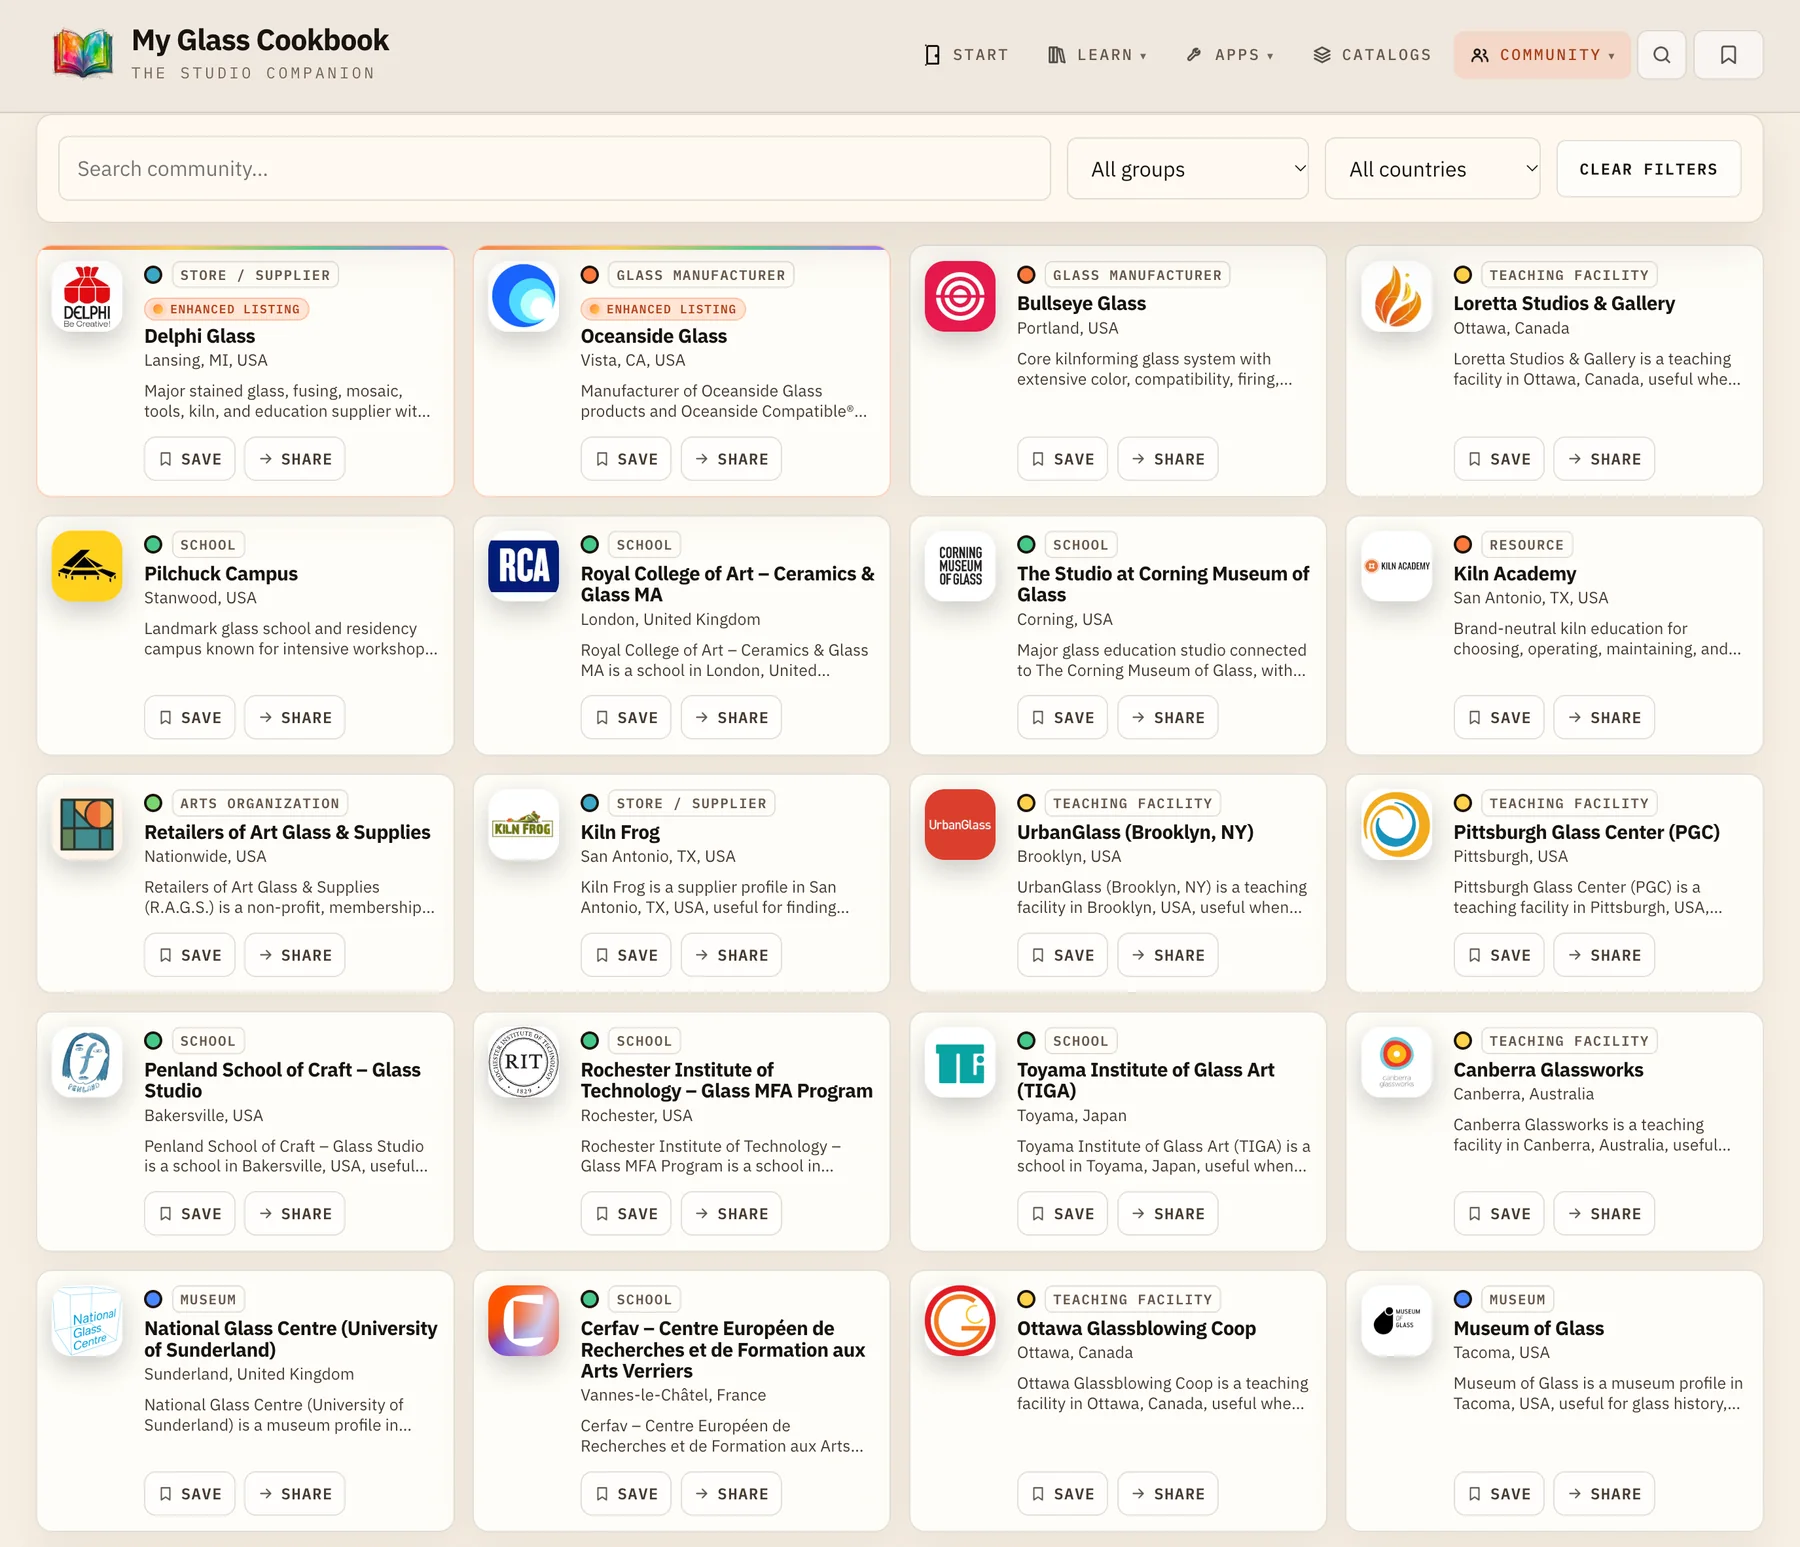Click the blue dot on National Glass Centre
This screenshot has width=1800, height=1547.
(153, 1299)
